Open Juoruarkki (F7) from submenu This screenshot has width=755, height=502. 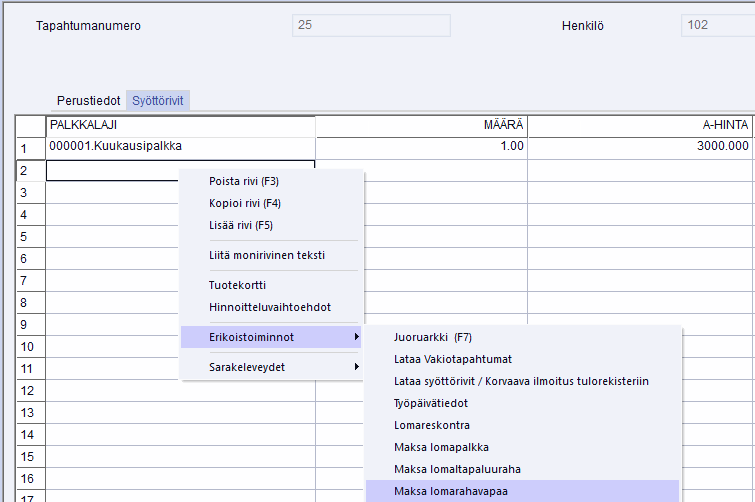pos(433,337)
